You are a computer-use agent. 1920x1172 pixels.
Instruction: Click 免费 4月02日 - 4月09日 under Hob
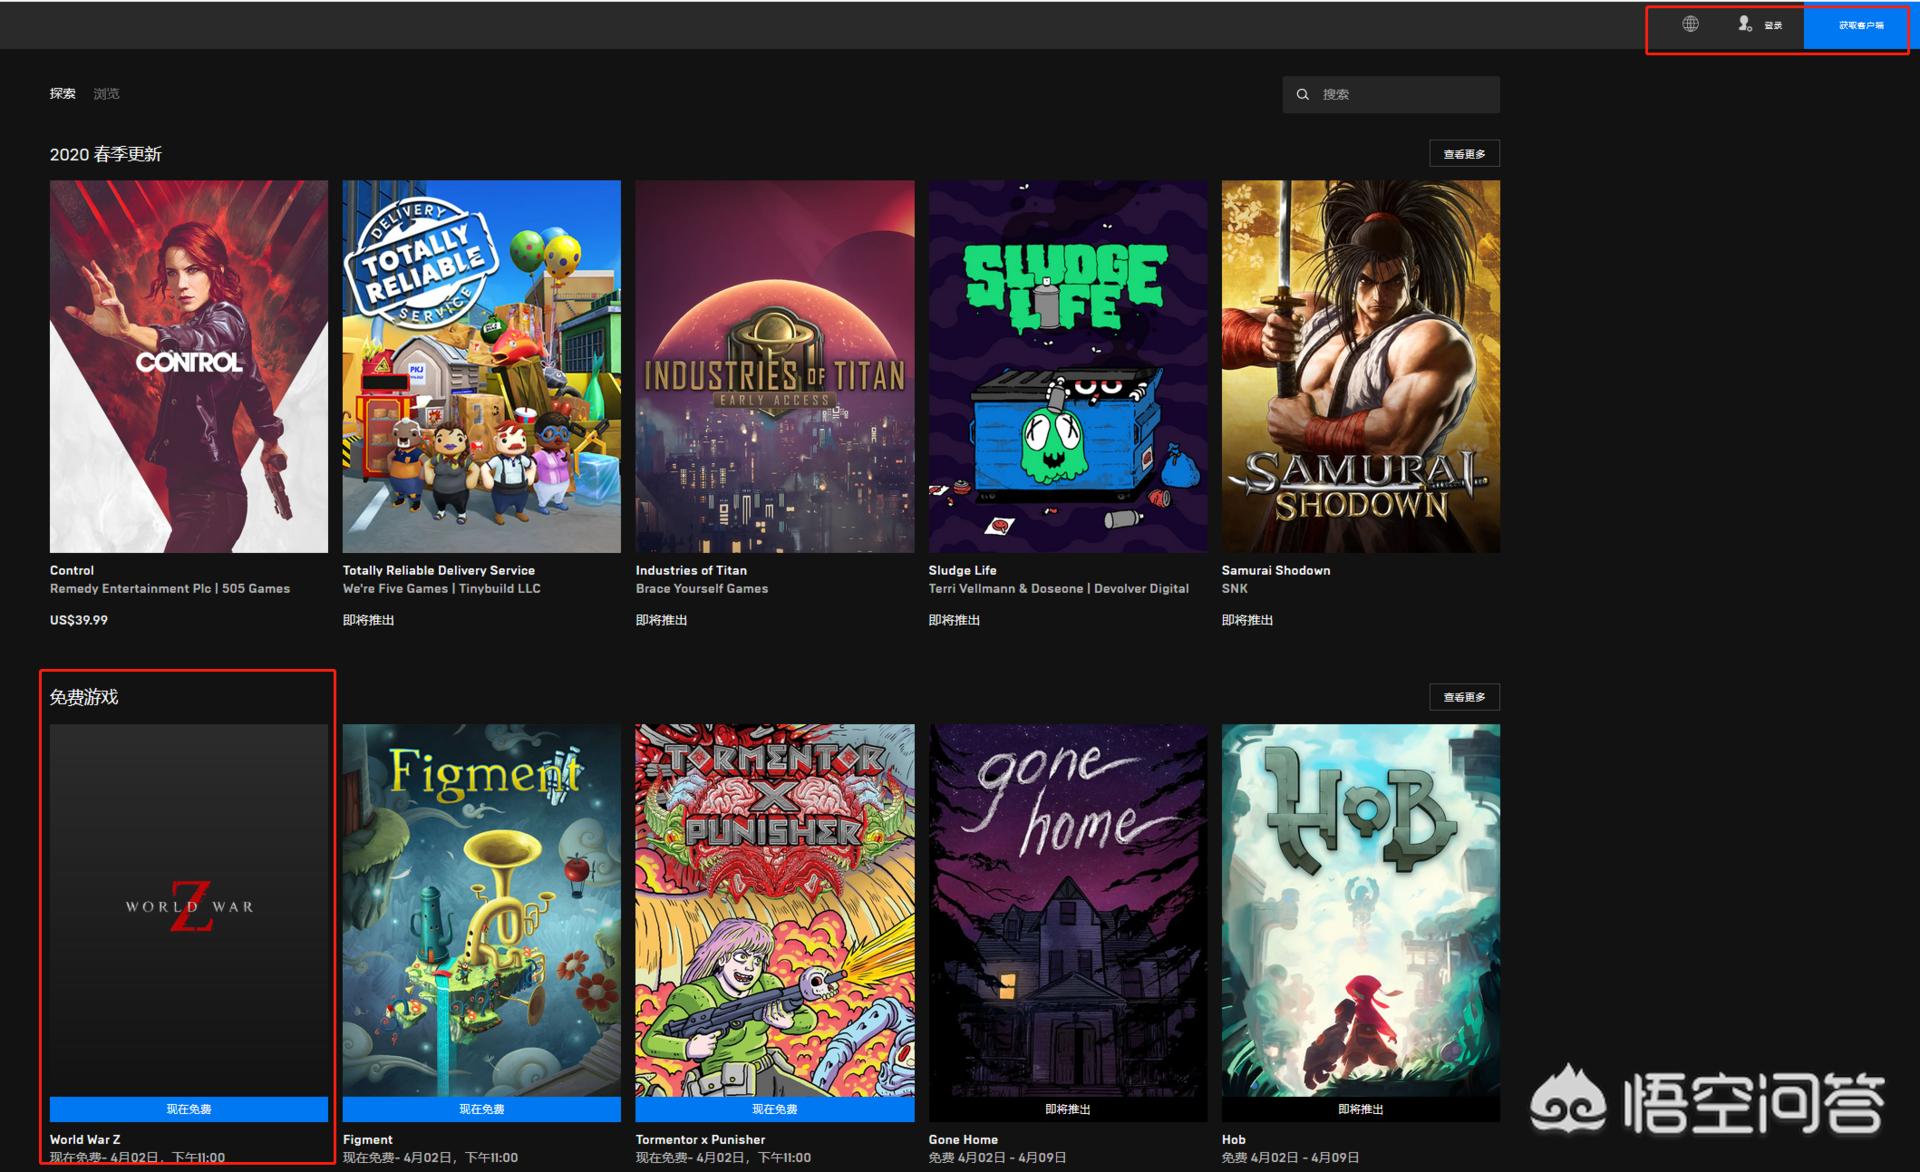tap(1291, 1158)
